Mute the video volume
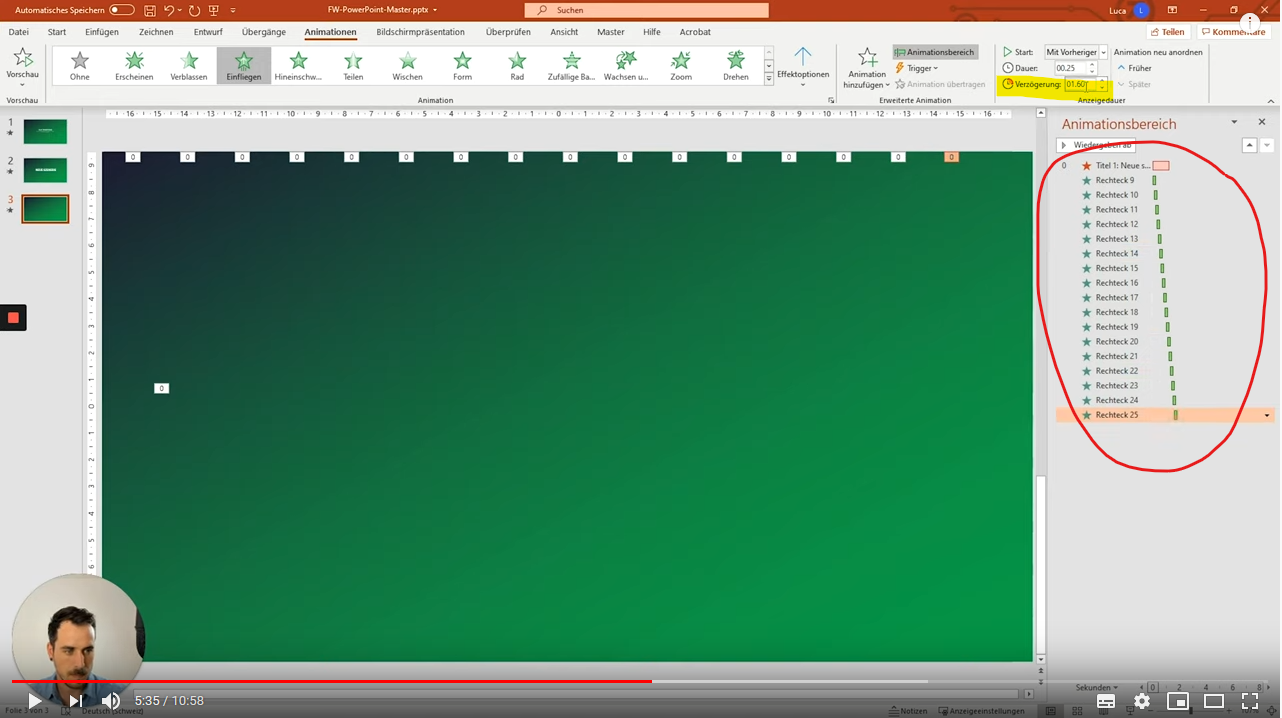Image resolution: width=1282 pixels, height=718 pixels. click(111, 701)
